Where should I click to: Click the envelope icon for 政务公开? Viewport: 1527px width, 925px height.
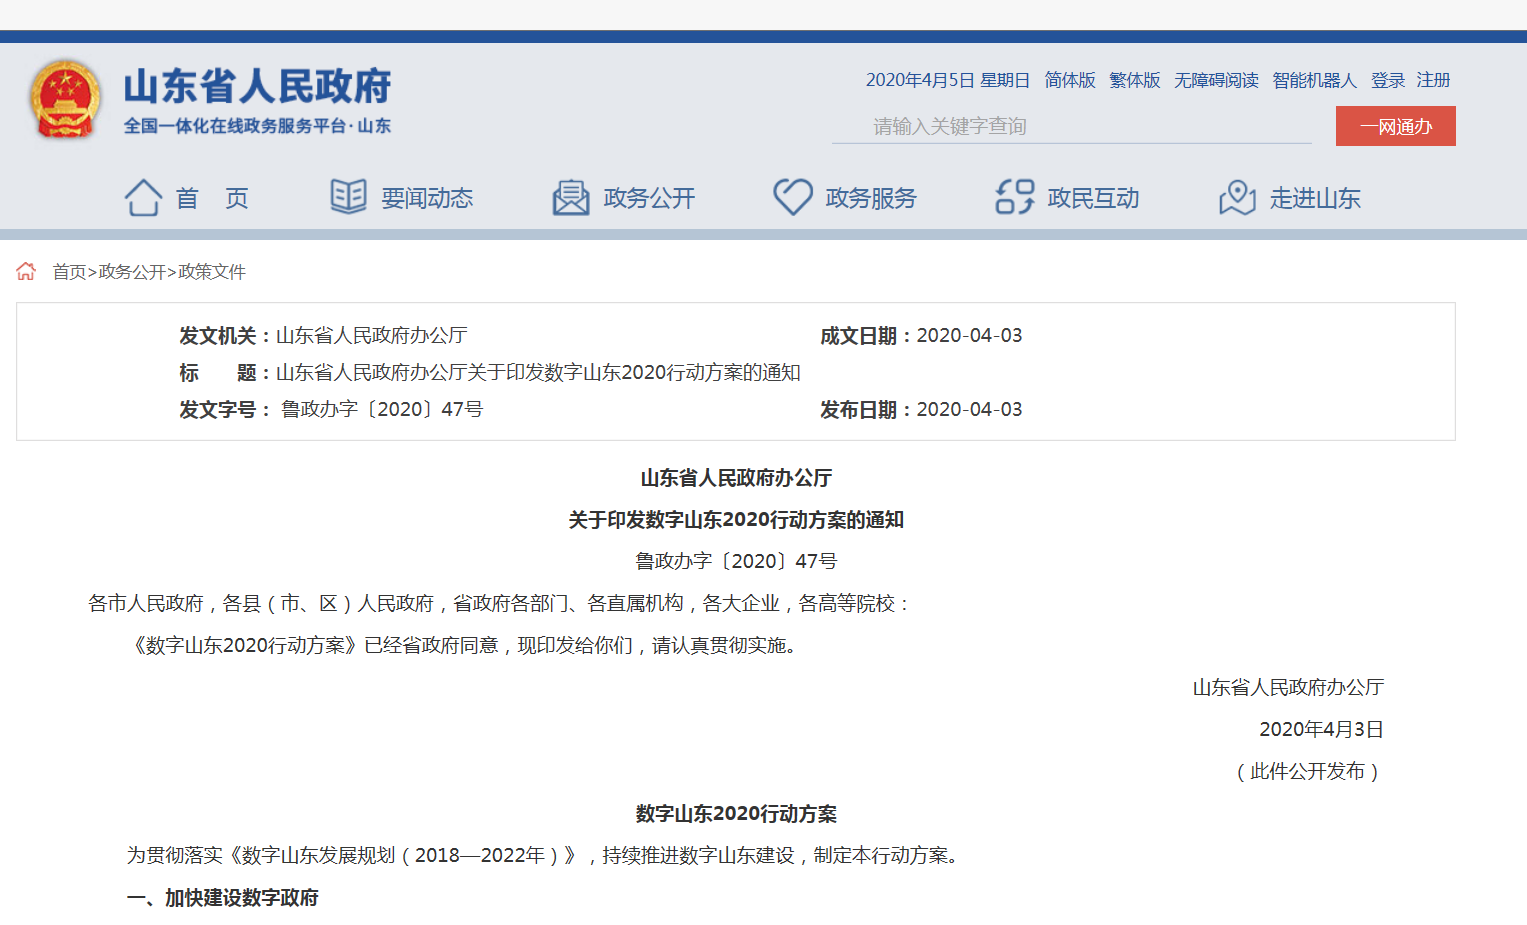coord(571,197)
